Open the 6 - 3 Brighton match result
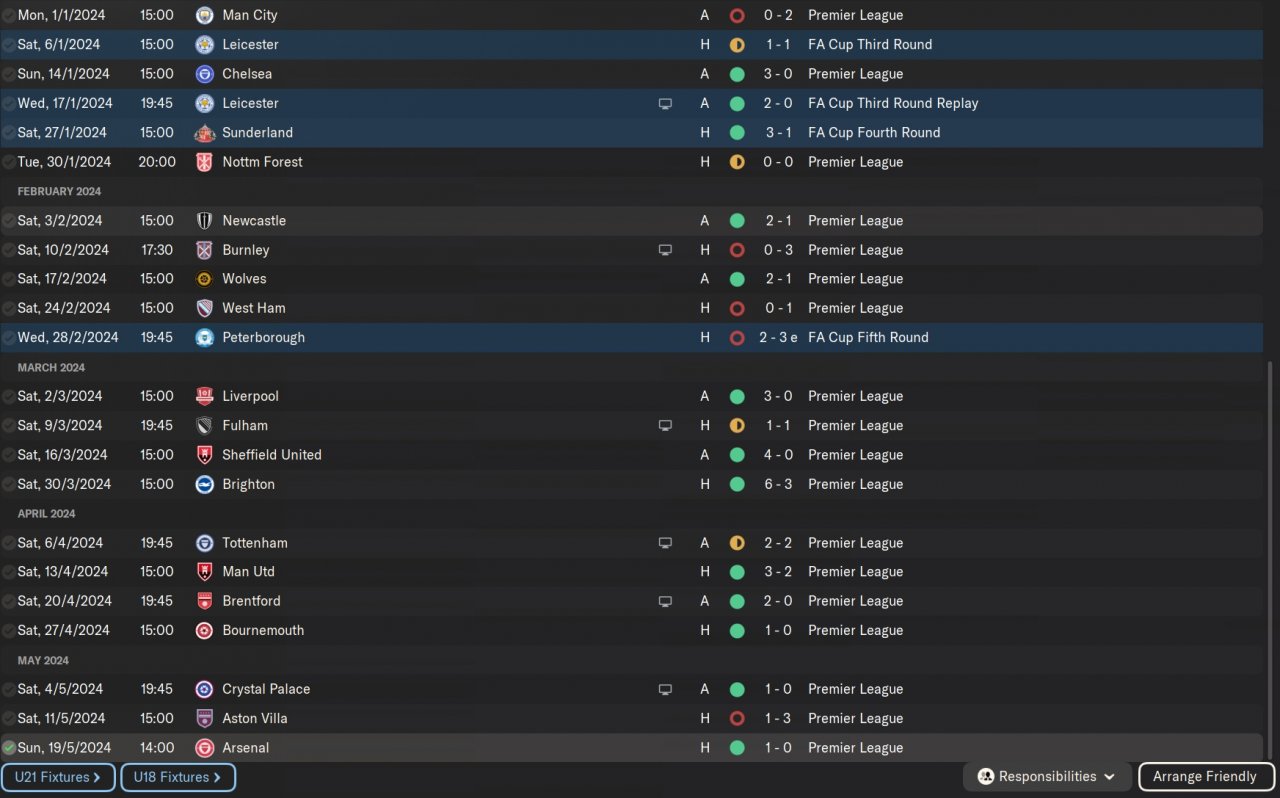The width and height of the screenshot is (1280, 798). pyautogui.click(x=778, y=484)
